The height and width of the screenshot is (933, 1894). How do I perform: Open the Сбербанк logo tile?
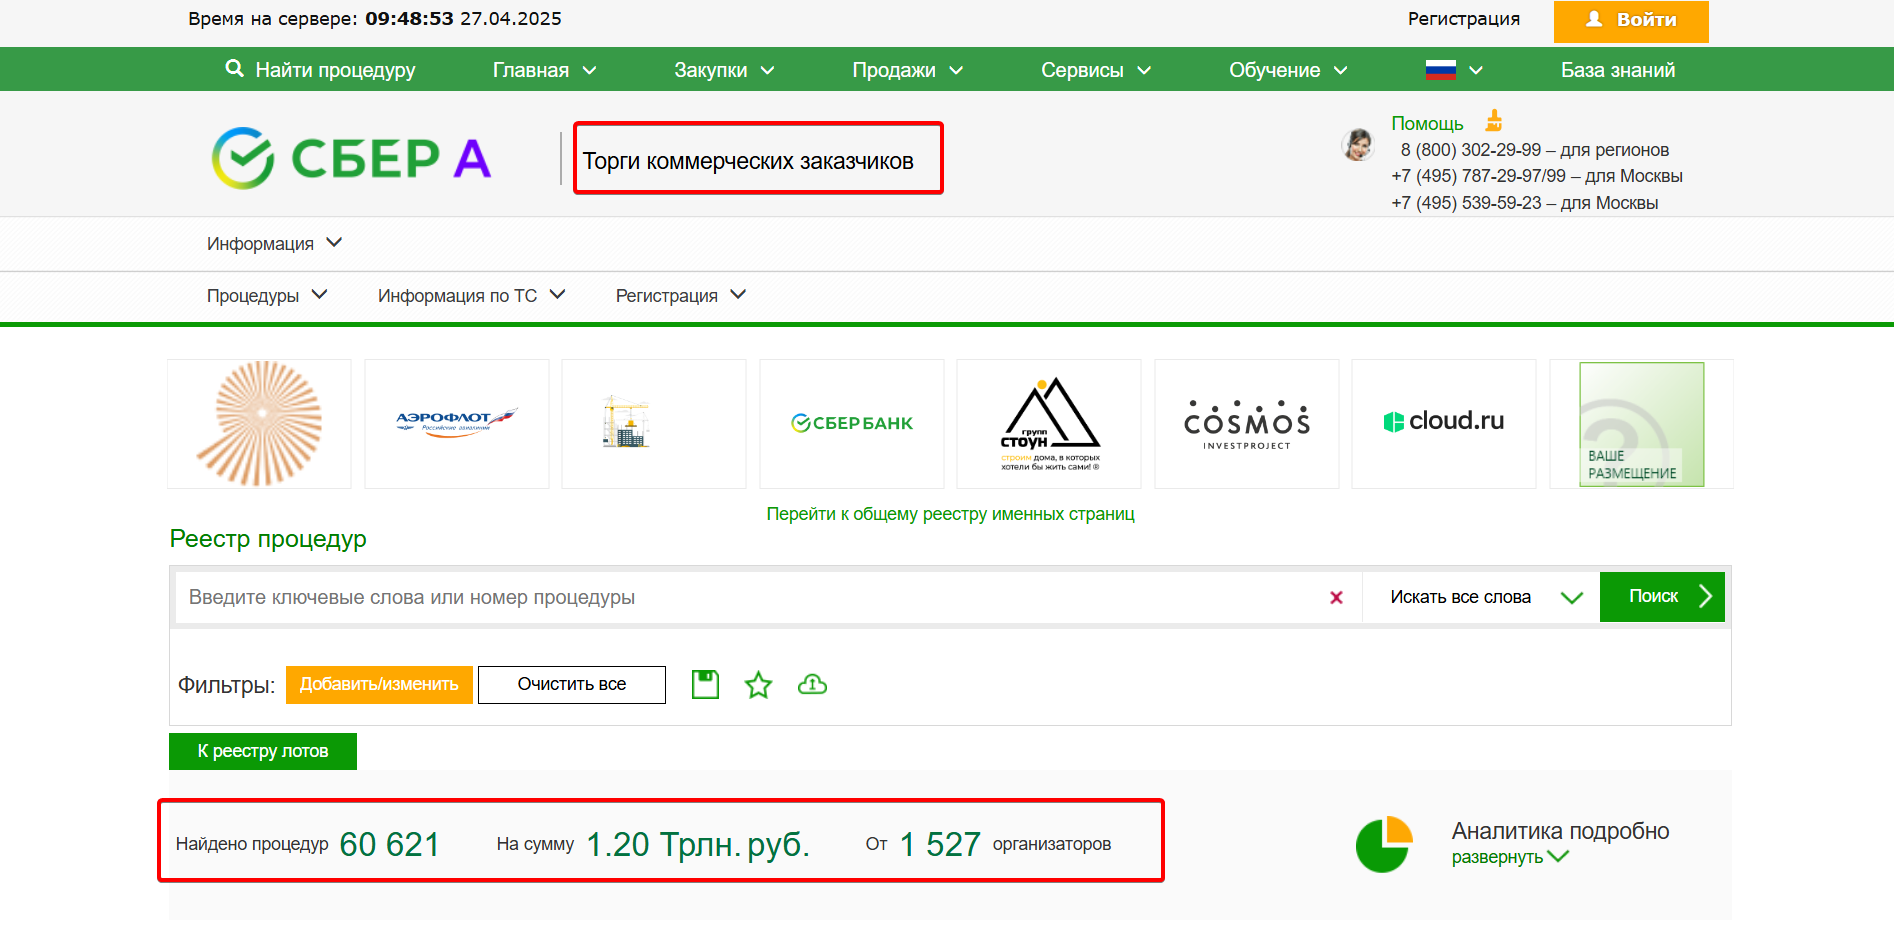tap(851, 424)
